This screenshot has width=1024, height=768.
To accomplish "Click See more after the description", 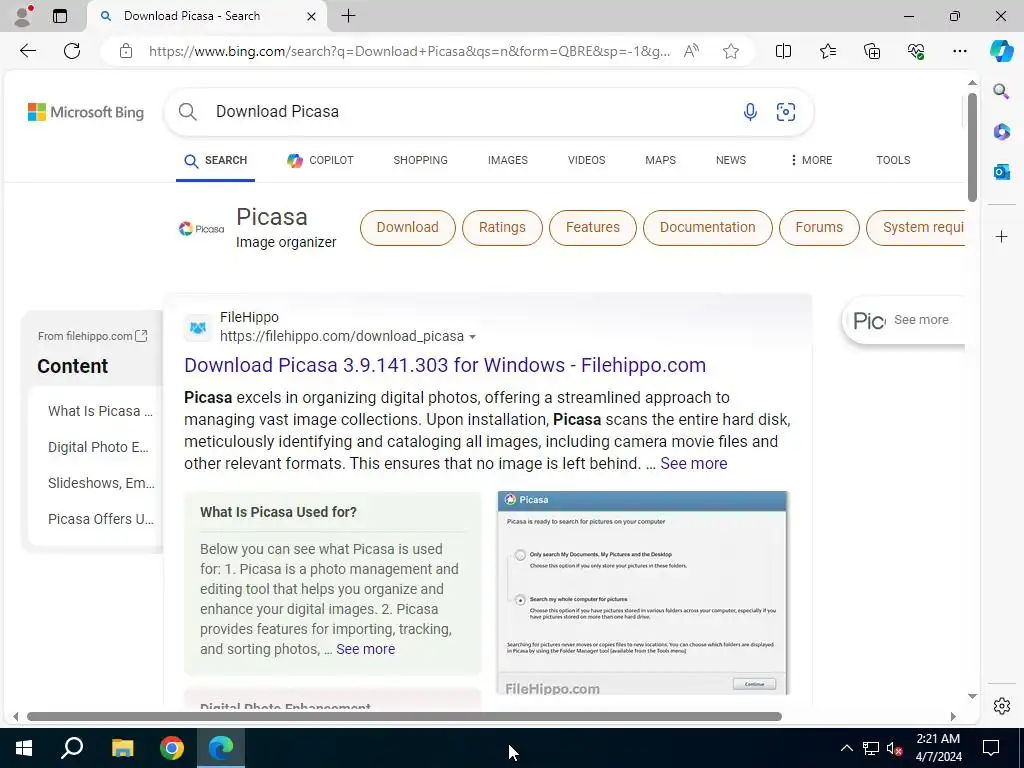I will pos(694,464).
